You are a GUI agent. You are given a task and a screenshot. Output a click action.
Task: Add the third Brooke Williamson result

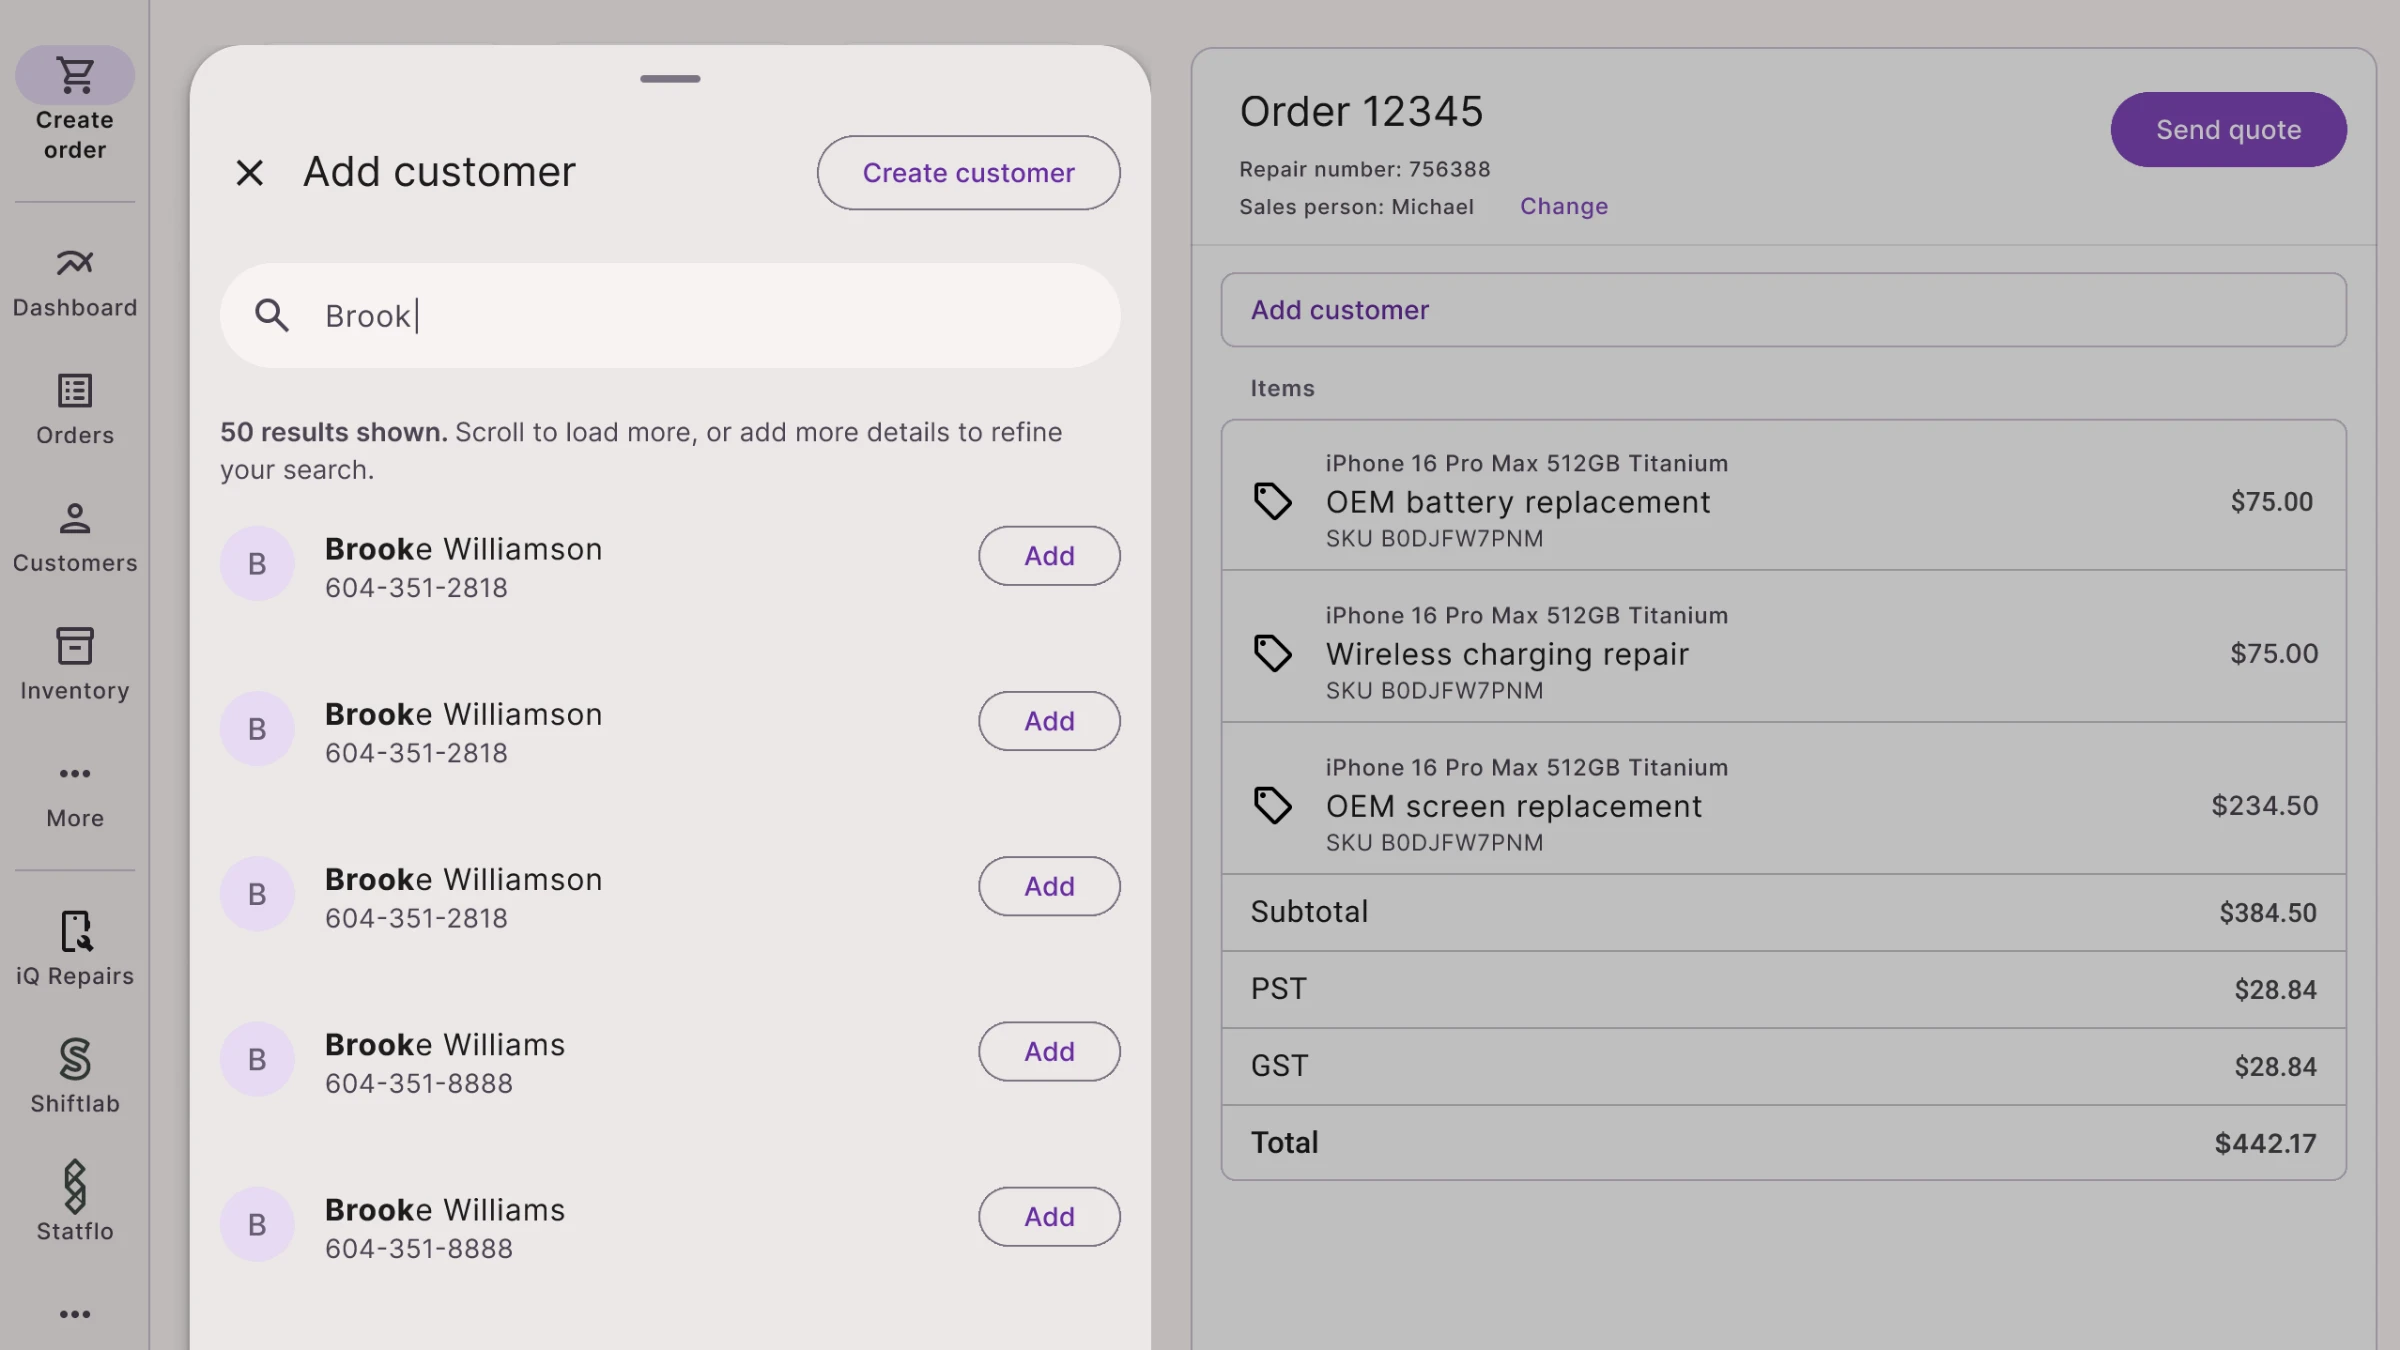[x=1049, y=886]
